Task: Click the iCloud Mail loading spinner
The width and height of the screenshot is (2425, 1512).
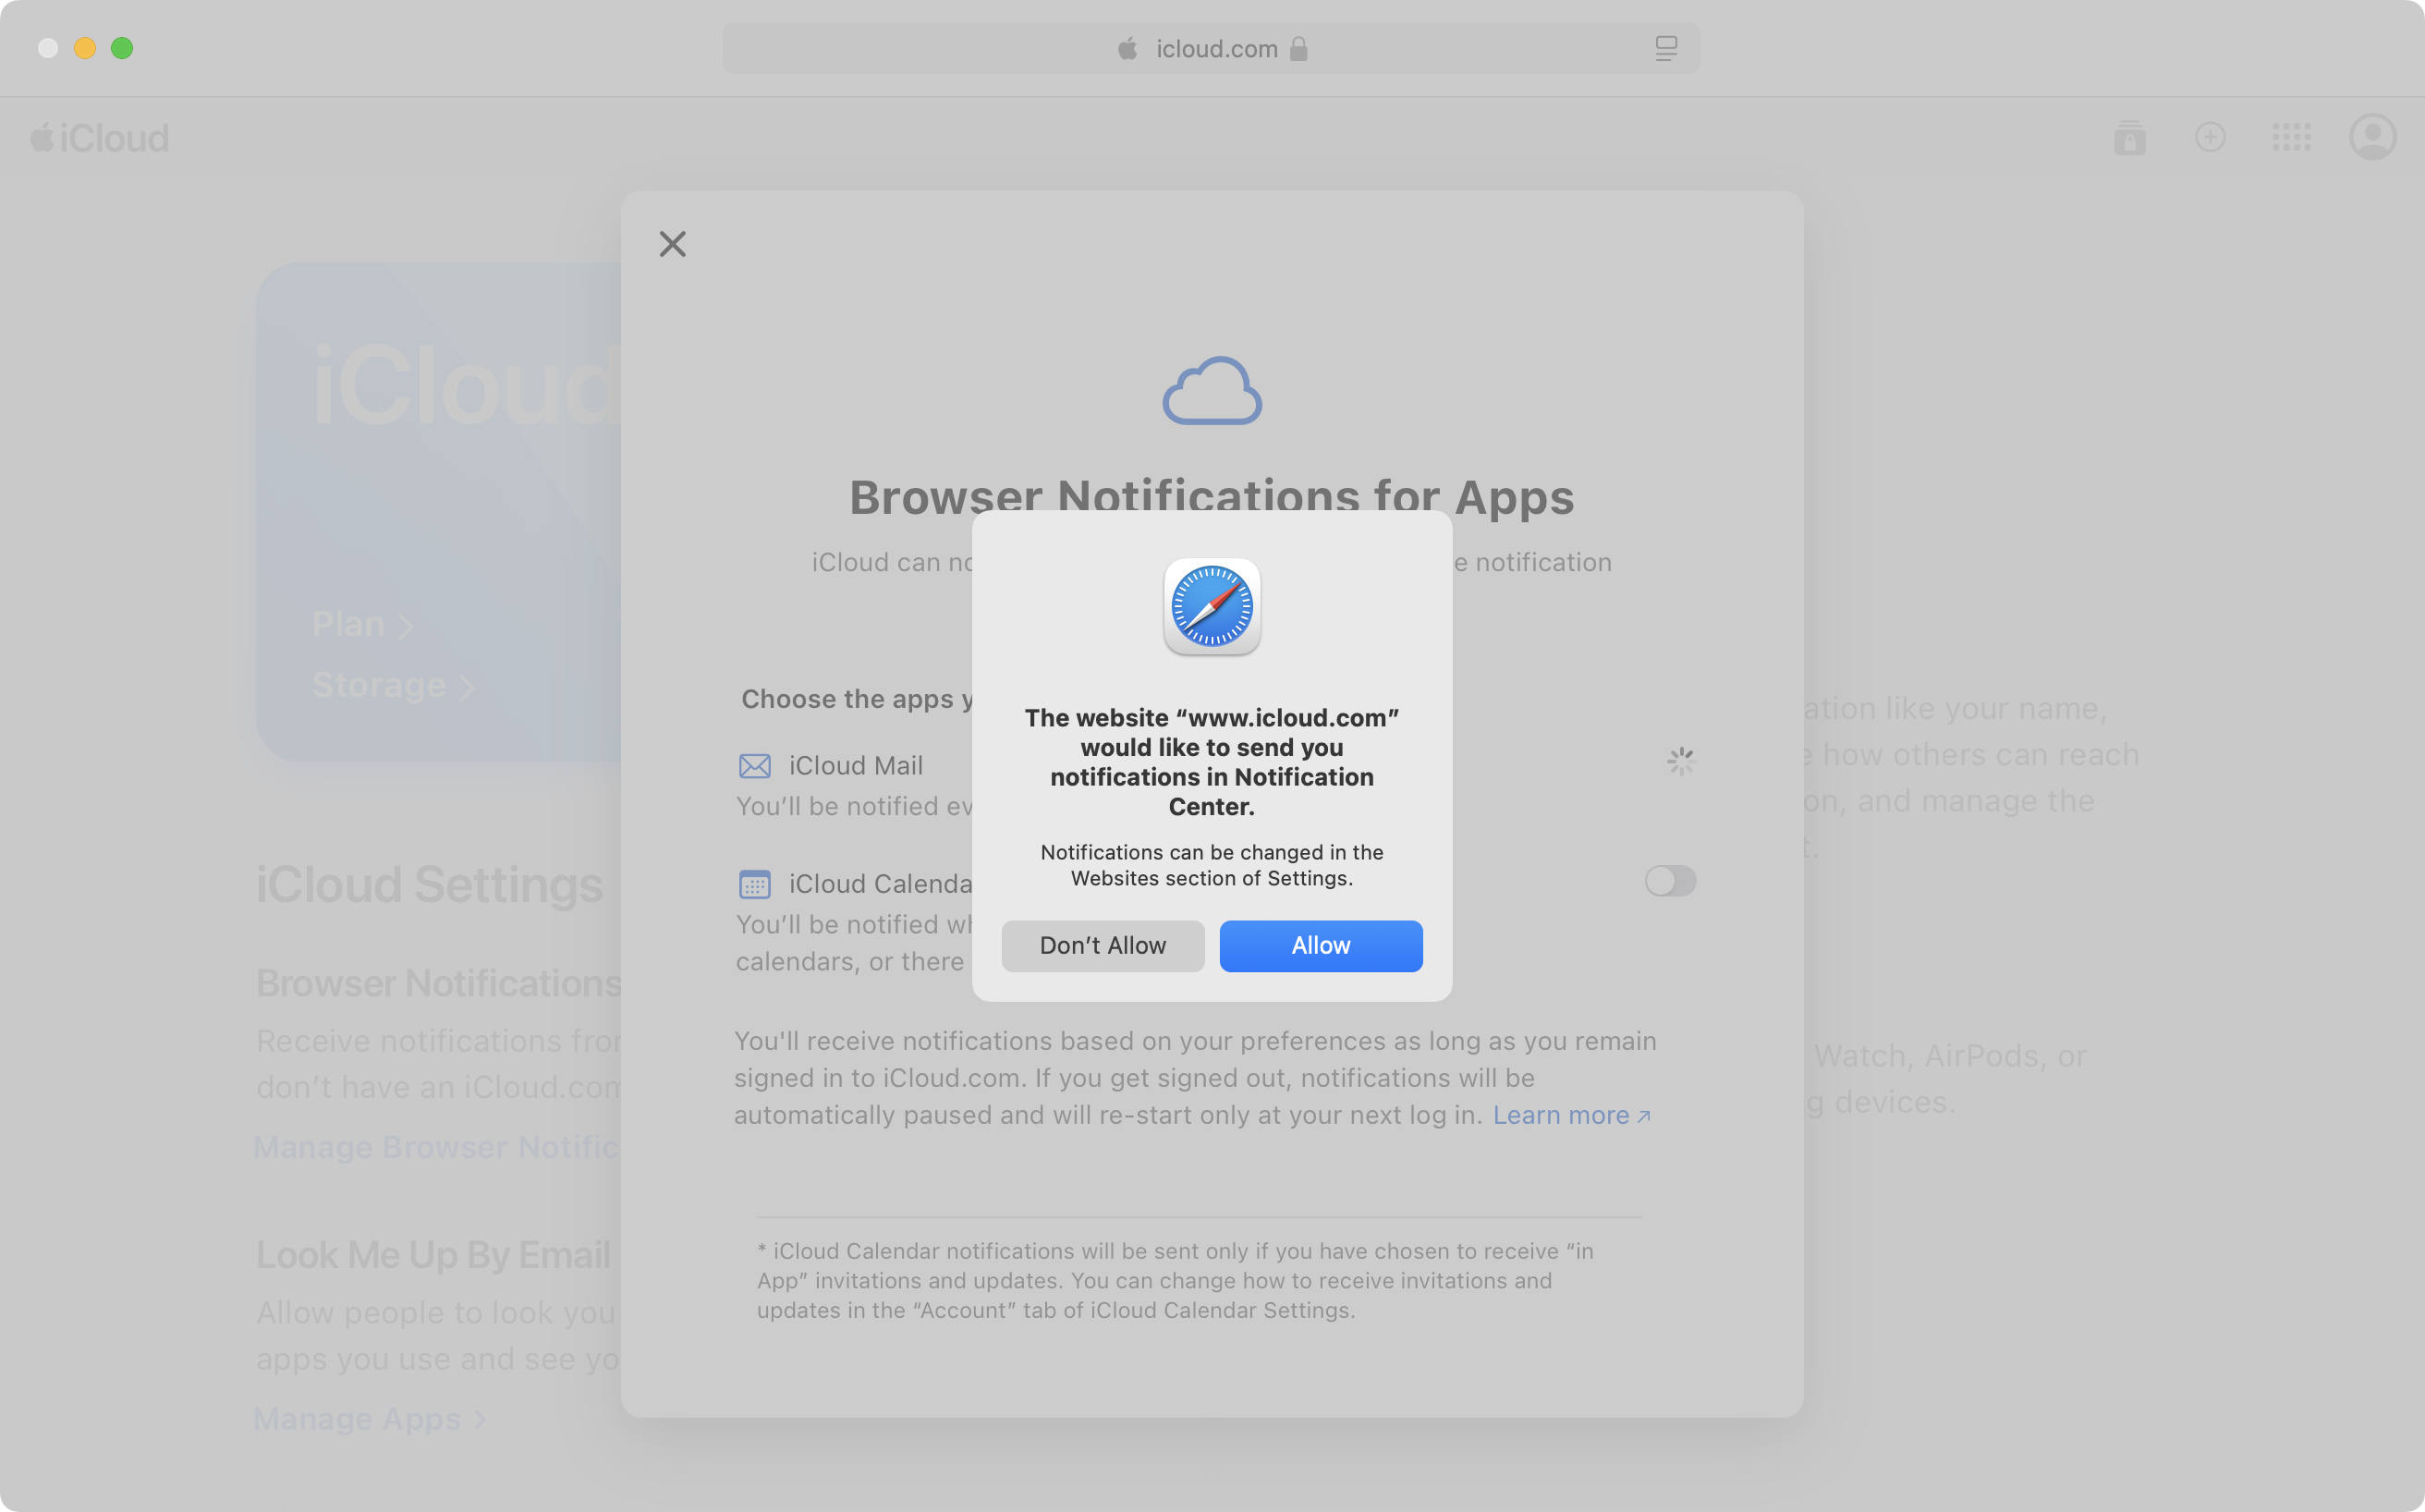Action: pyautogui.click(x=1680, y=761)
